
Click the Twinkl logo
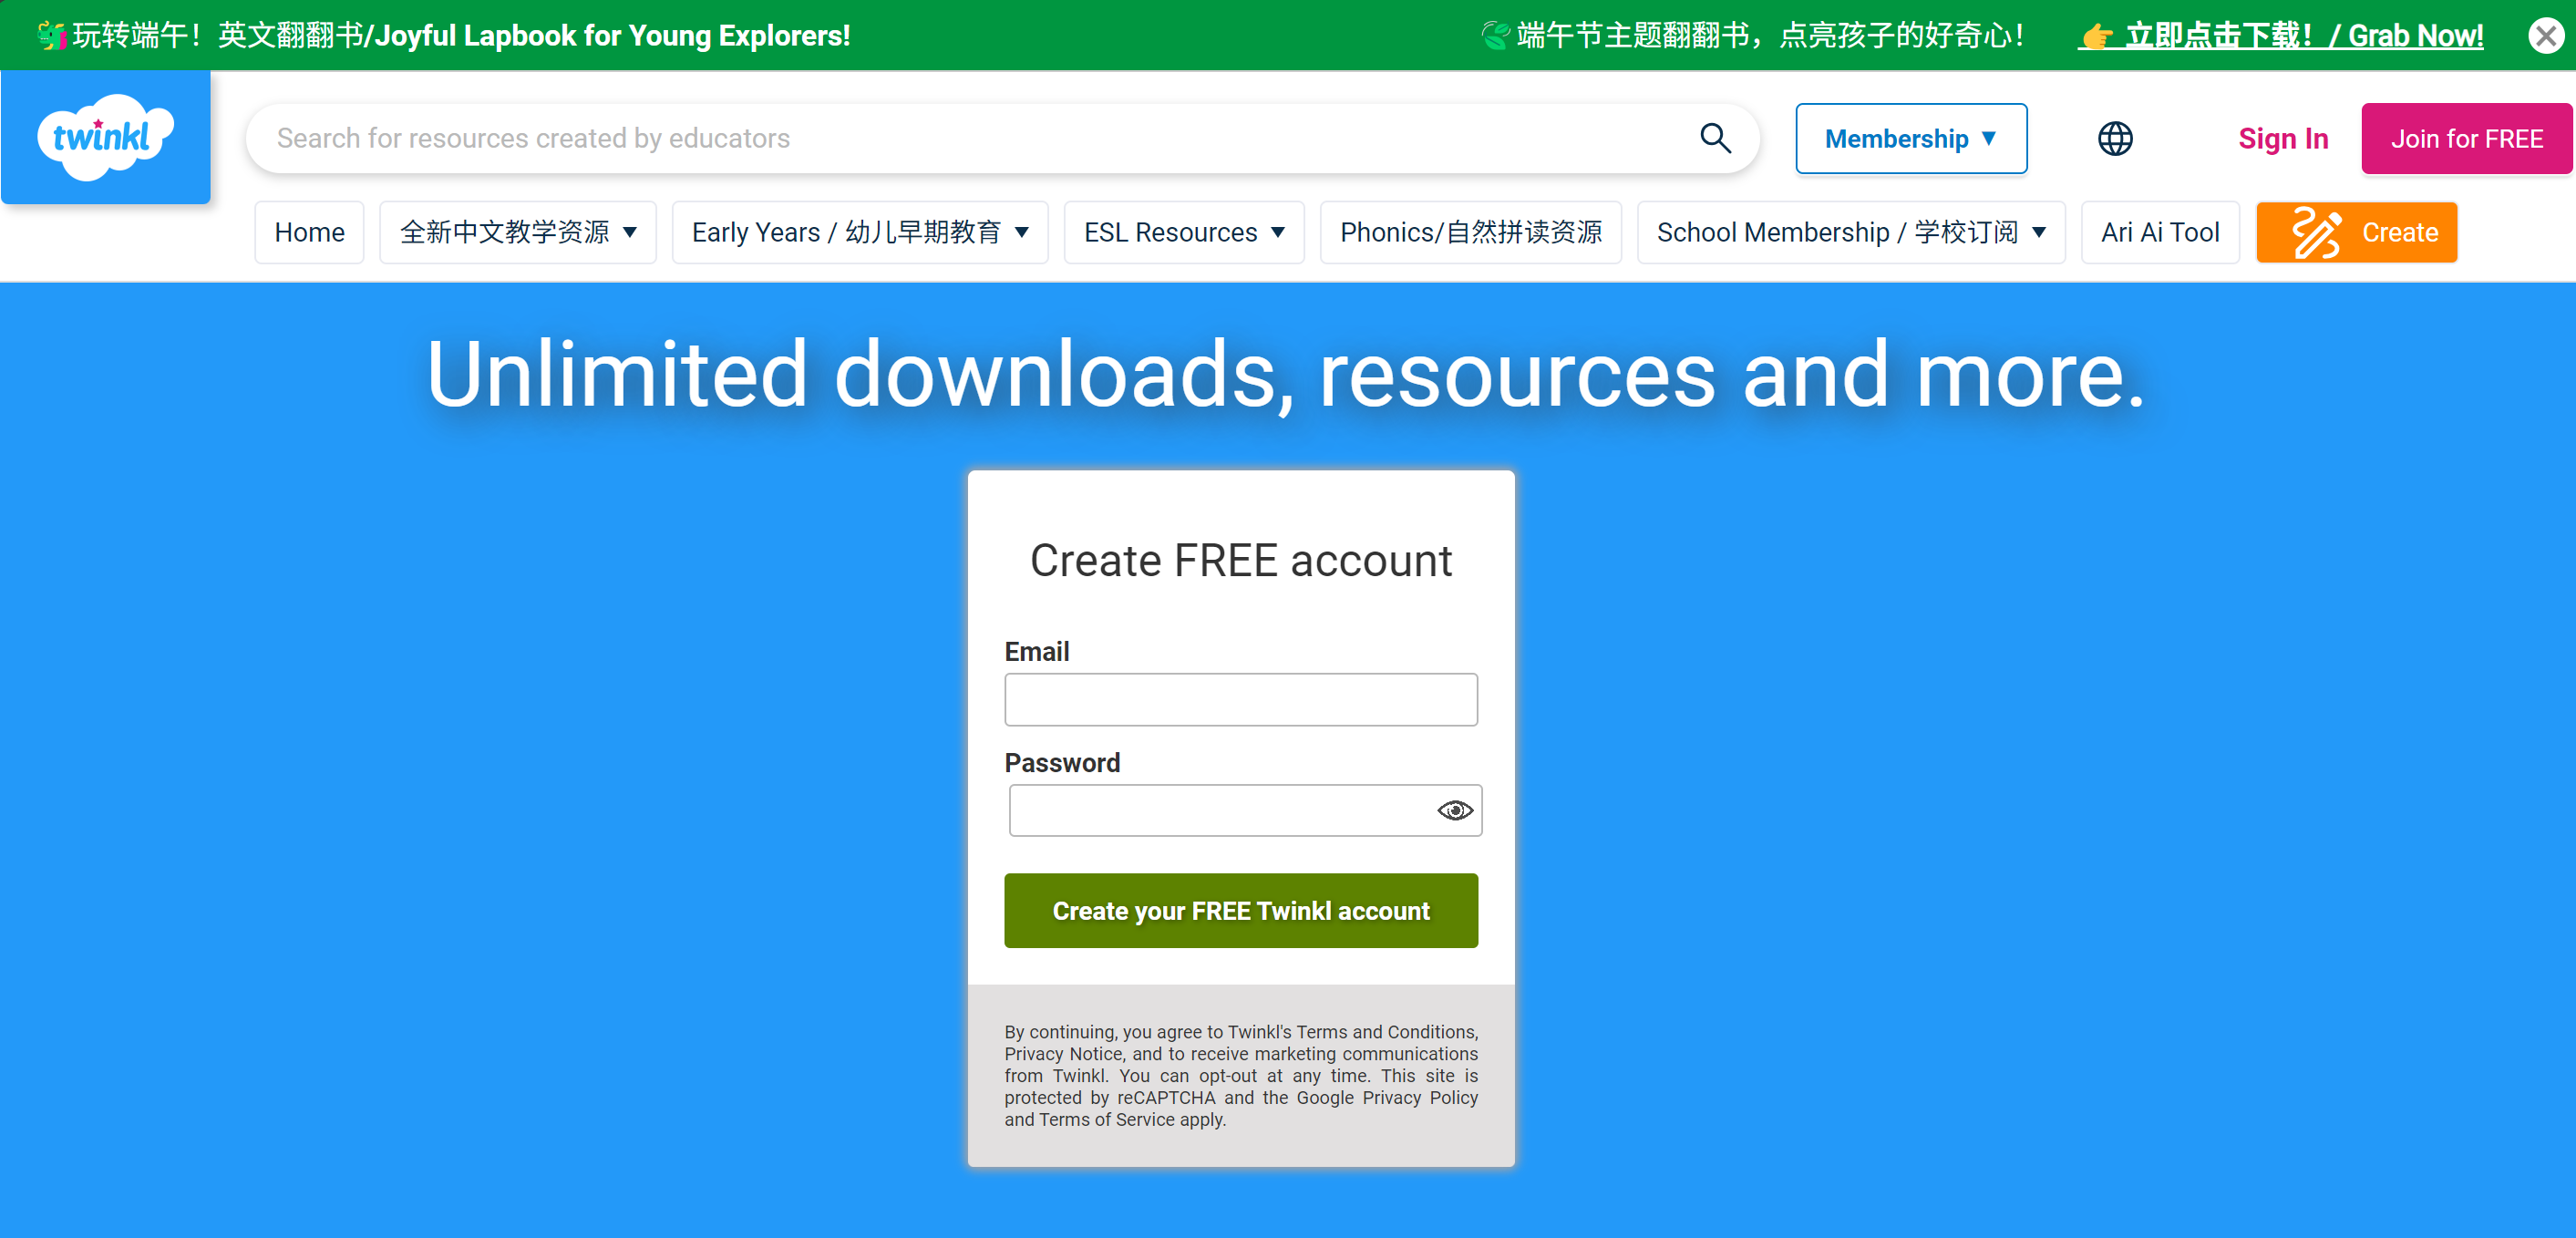click(105, 137)
